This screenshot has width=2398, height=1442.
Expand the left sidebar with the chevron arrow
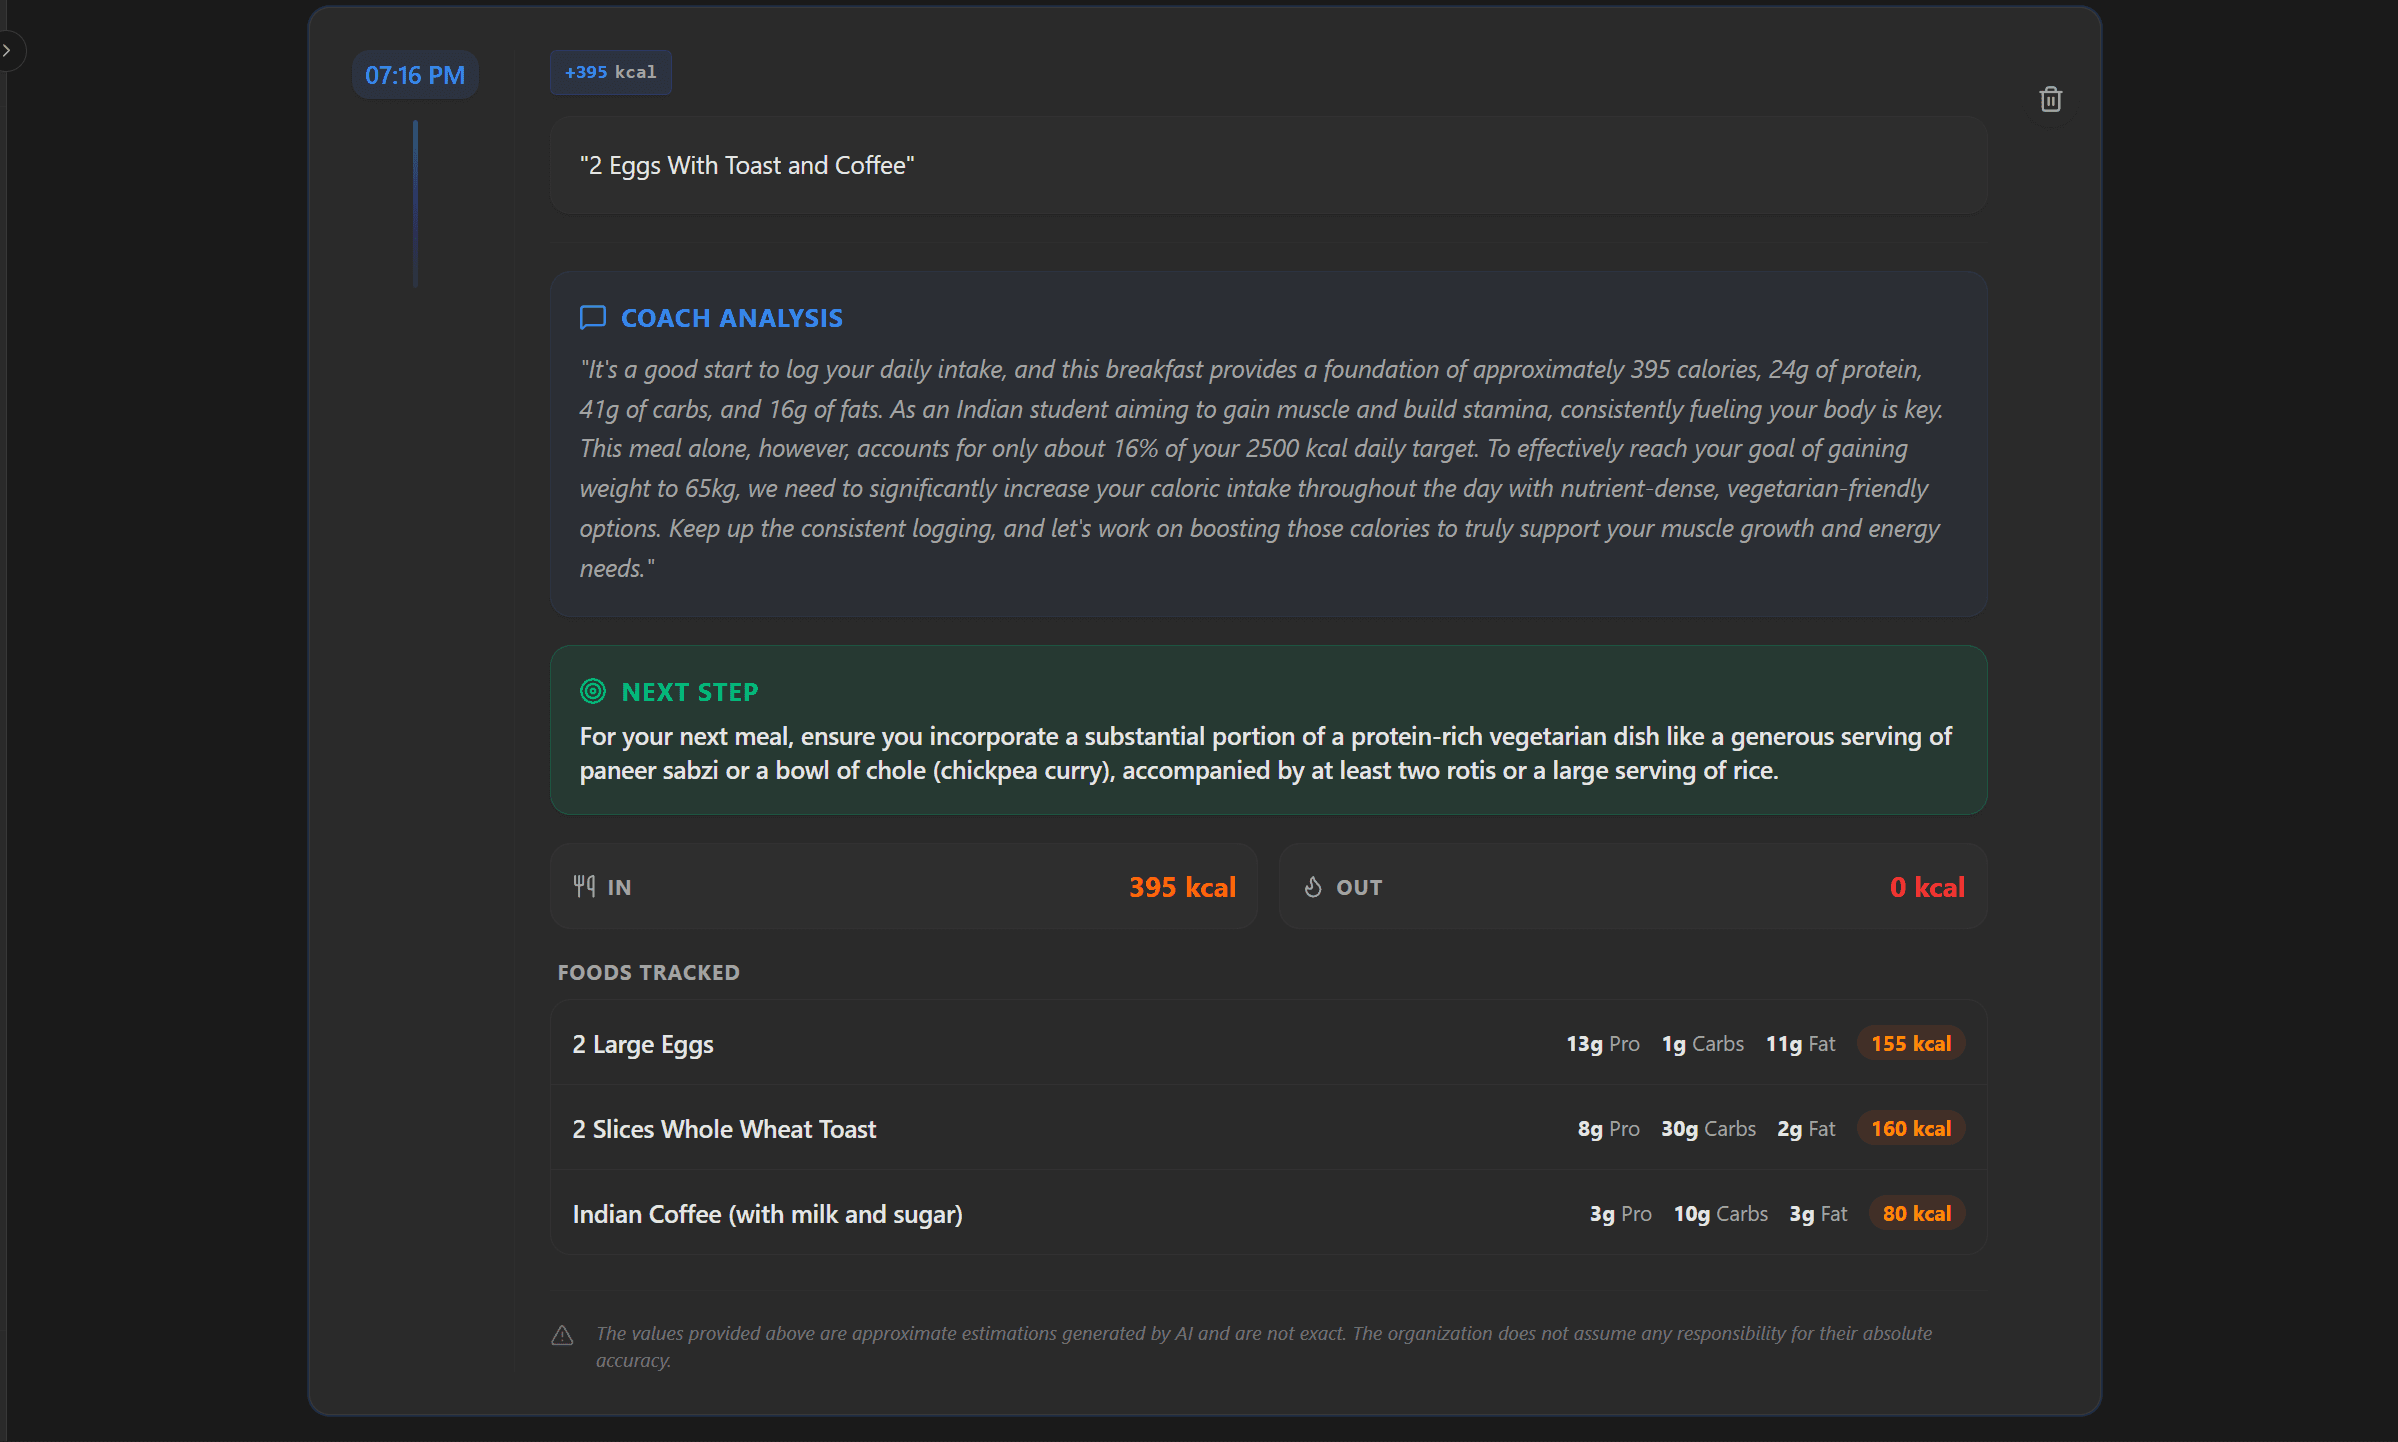pyautogui.click(x=8, y=50)
